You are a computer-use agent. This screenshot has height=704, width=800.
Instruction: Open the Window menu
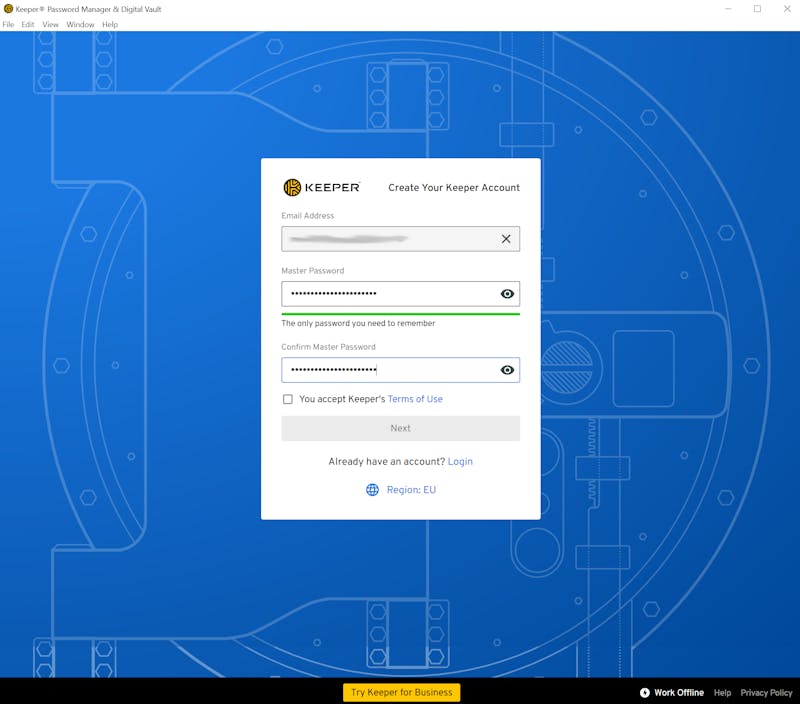pos(80,24)
